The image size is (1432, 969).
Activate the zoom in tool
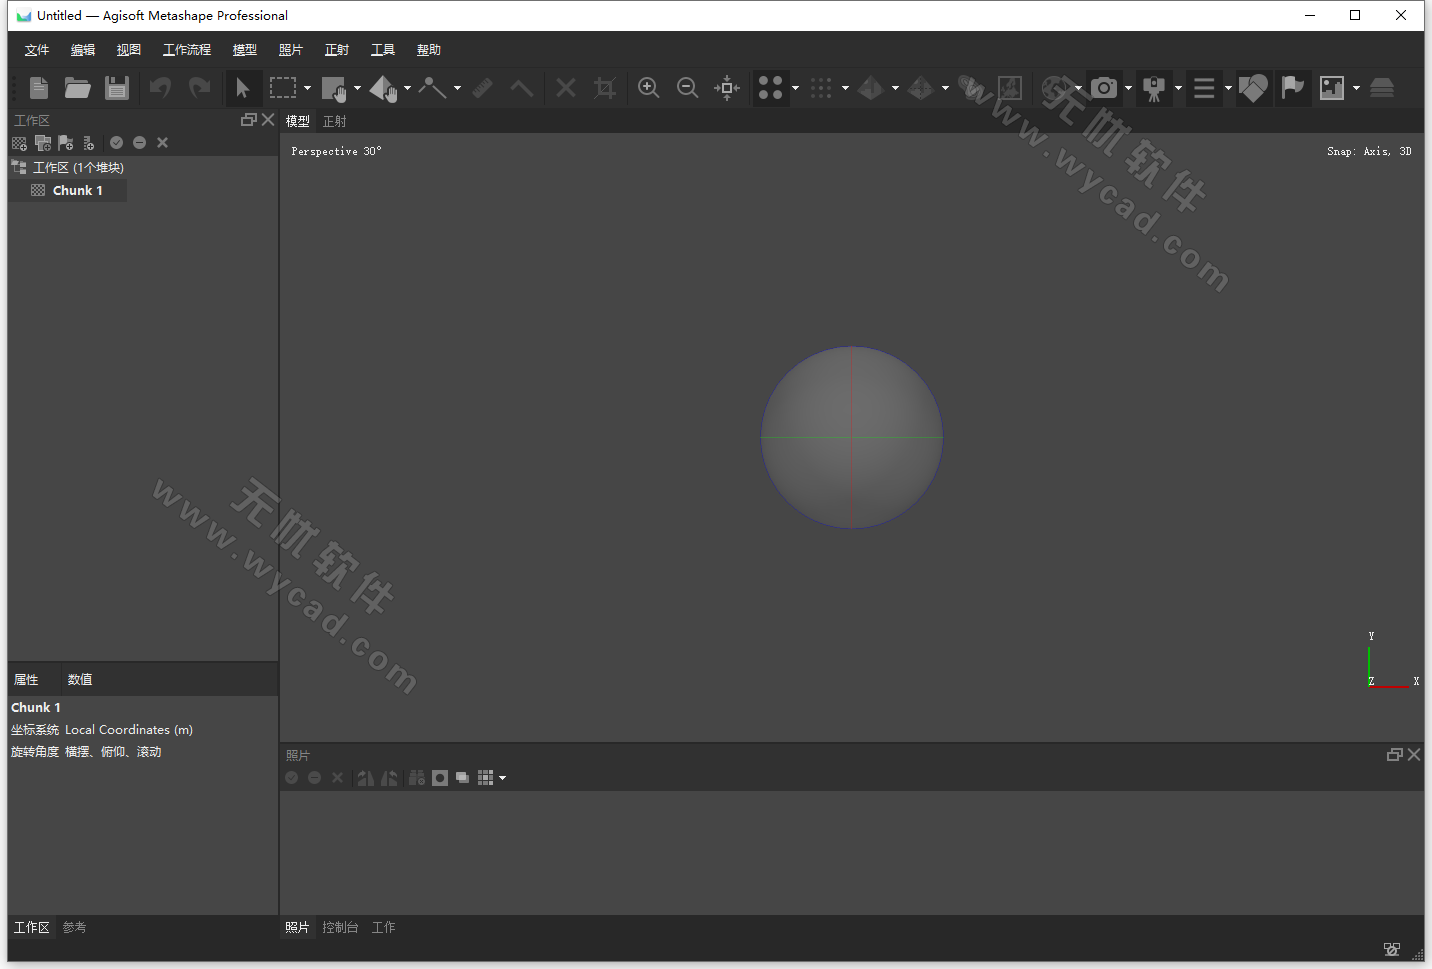point(648,88)
